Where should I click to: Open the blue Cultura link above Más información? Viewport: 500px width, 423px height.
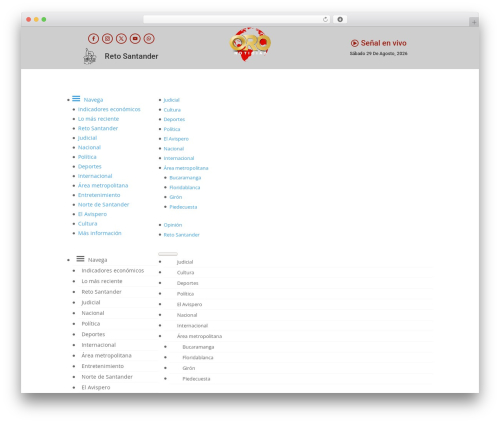[x=87, y=224]
